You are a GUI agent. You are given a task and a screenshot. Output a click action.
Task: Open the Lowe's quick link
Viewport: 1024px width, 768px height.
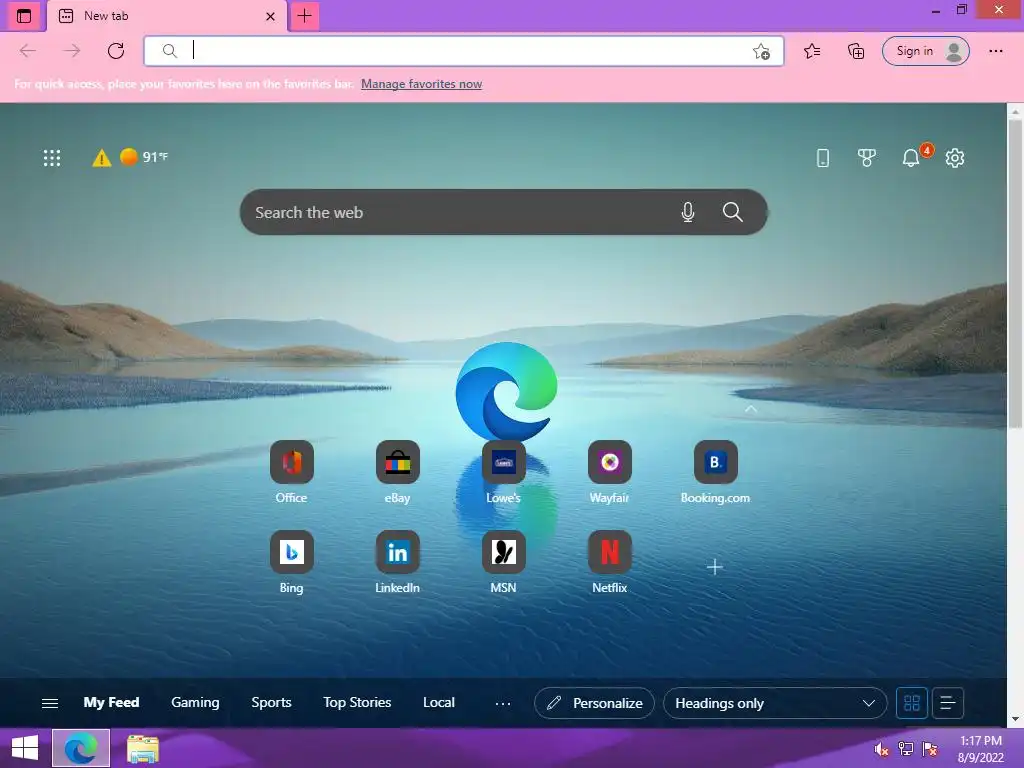(504, 472)
